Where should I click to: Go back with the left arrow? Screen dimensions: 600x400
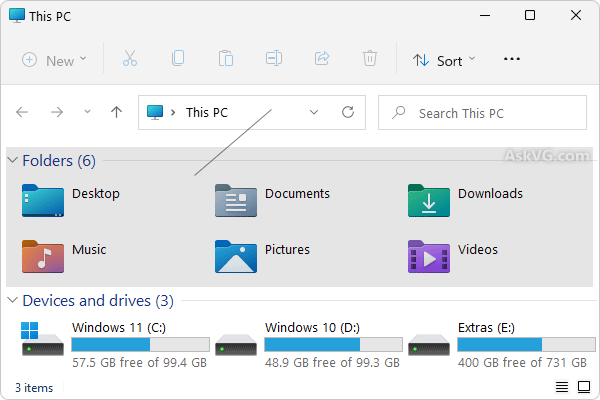coord(22,112)
